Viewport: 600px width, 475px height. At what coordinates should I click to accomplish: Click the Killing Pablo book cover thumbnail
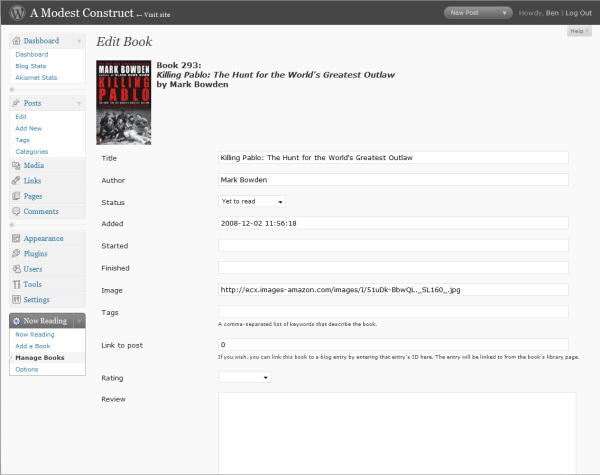coord(122,104)
